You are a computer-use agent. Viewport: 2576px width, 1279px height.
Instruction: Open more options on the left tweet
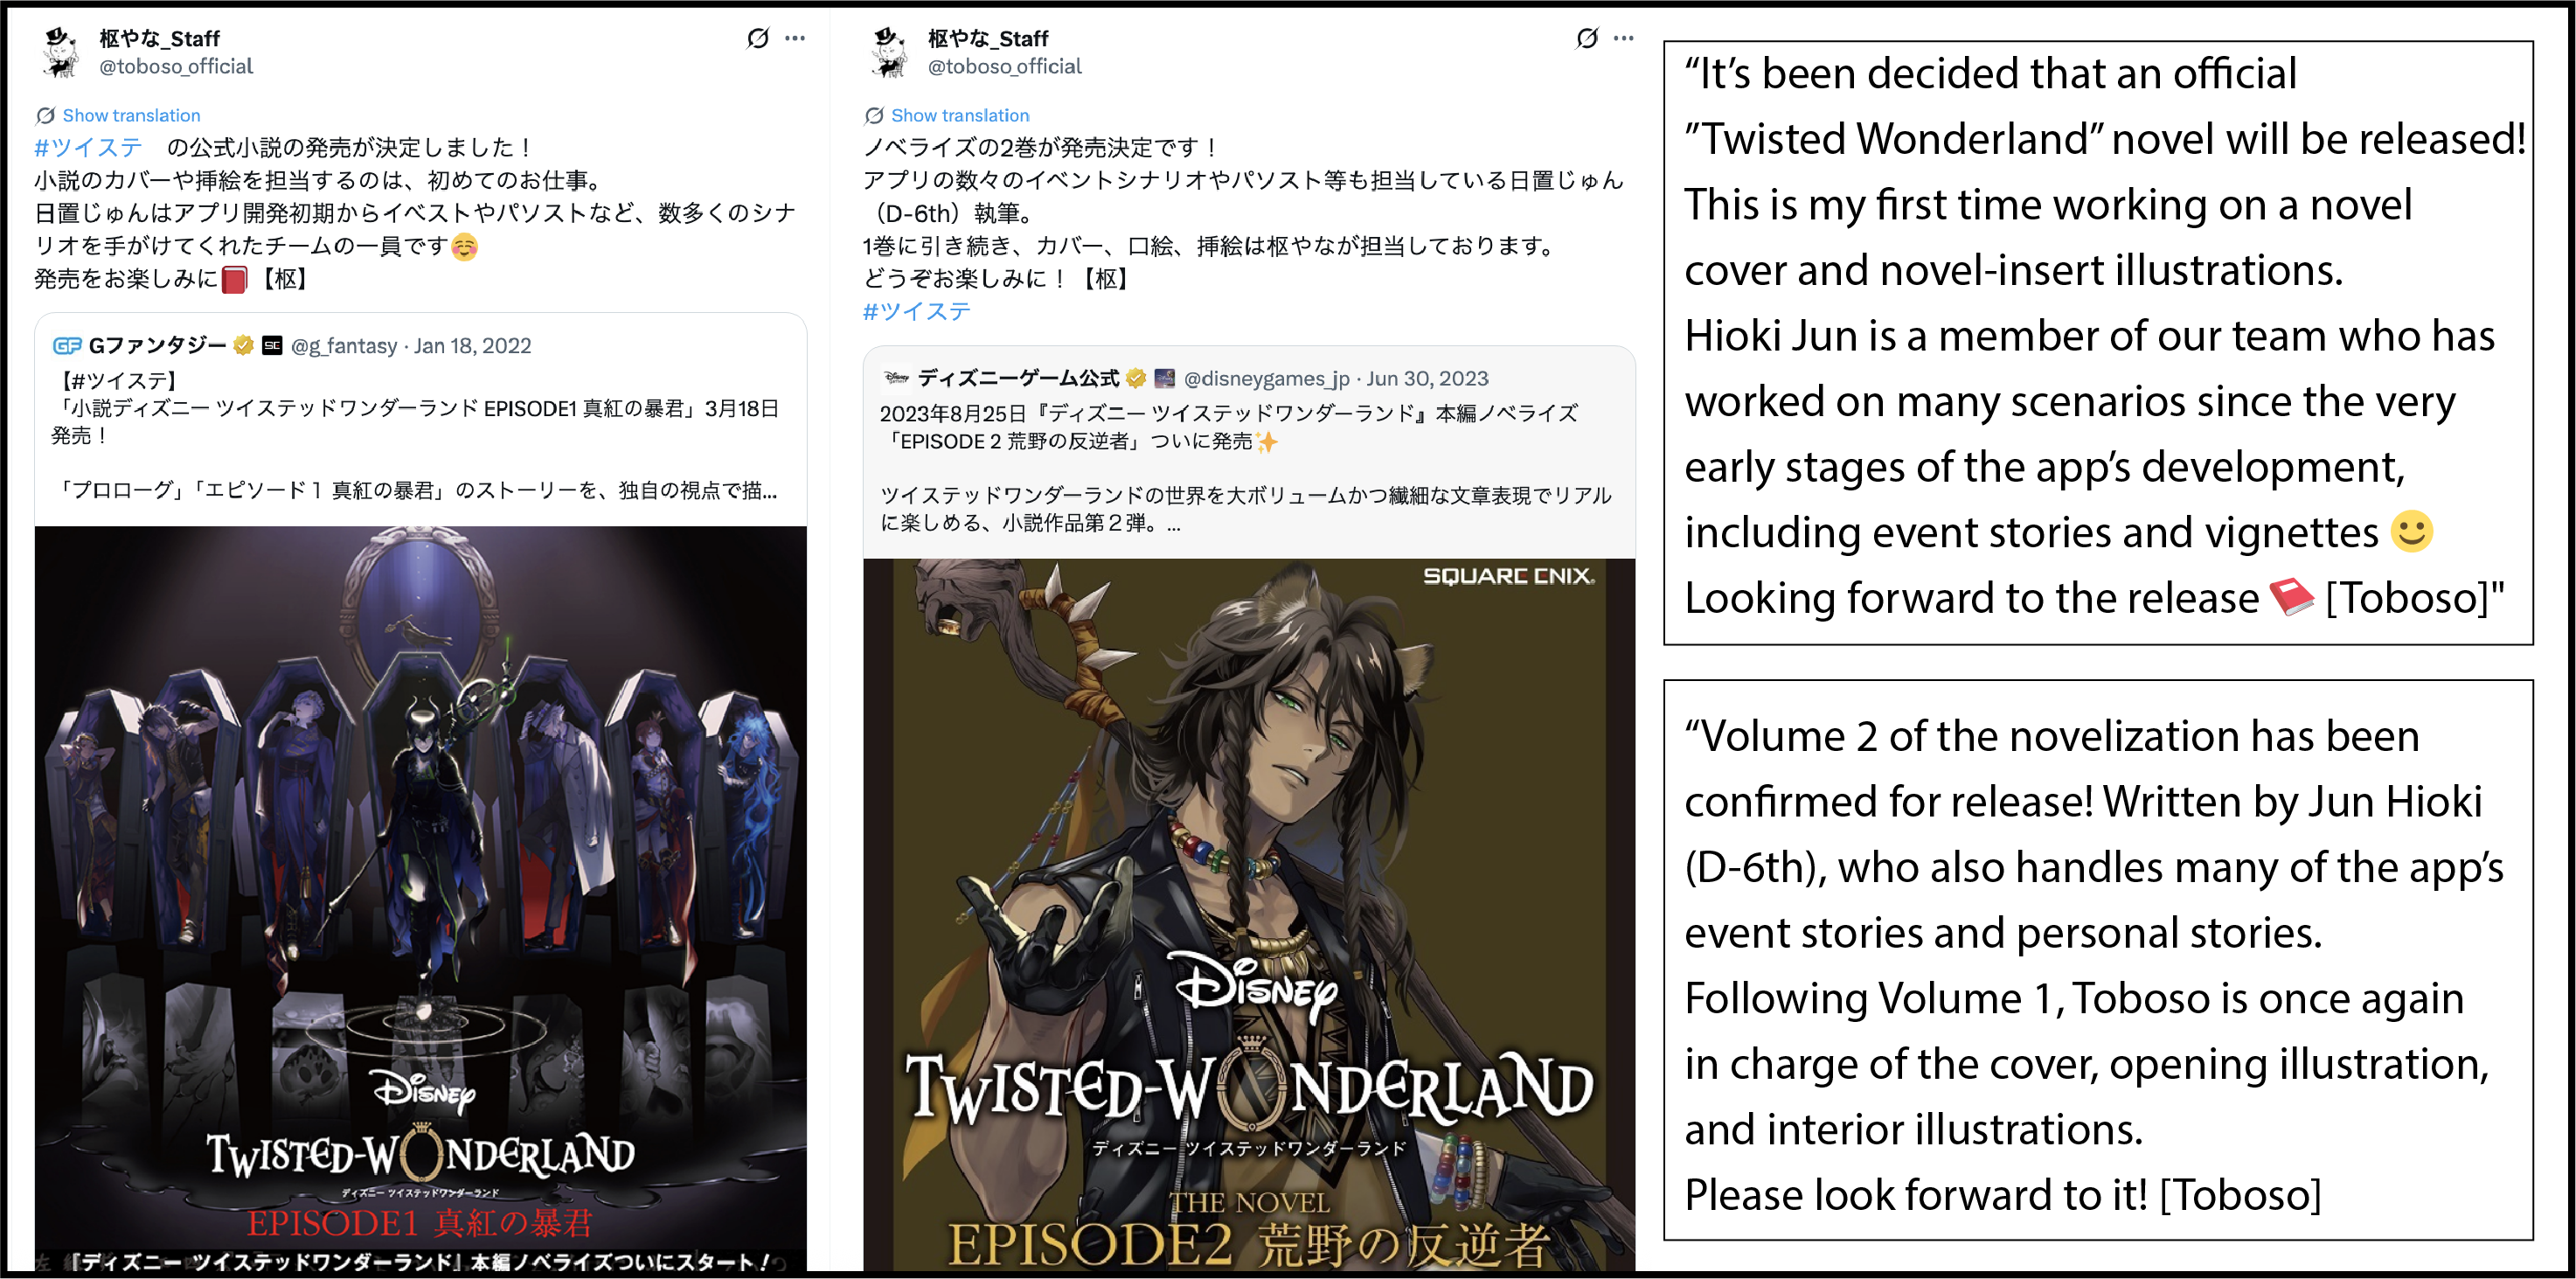(x=795, y=38)
